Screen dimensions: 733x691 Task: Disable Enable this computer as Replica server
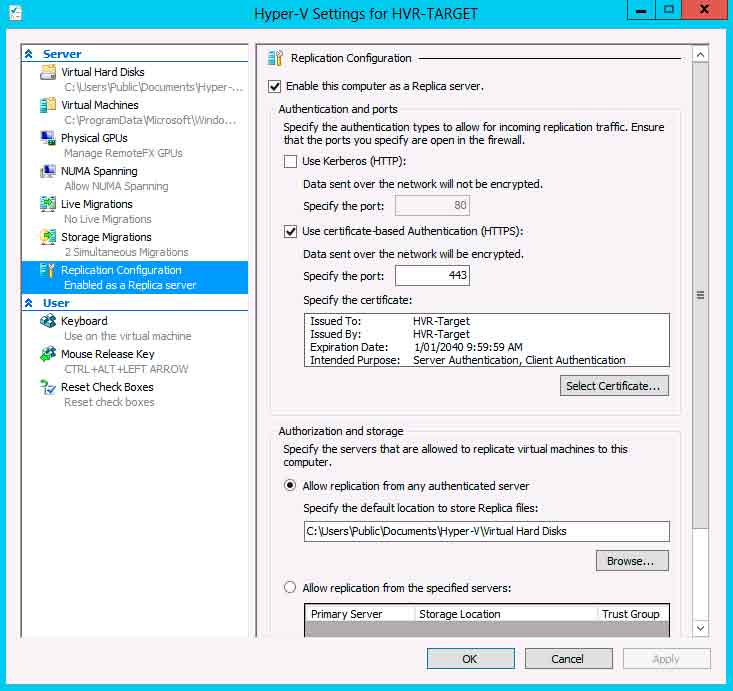tap(274, 86)
